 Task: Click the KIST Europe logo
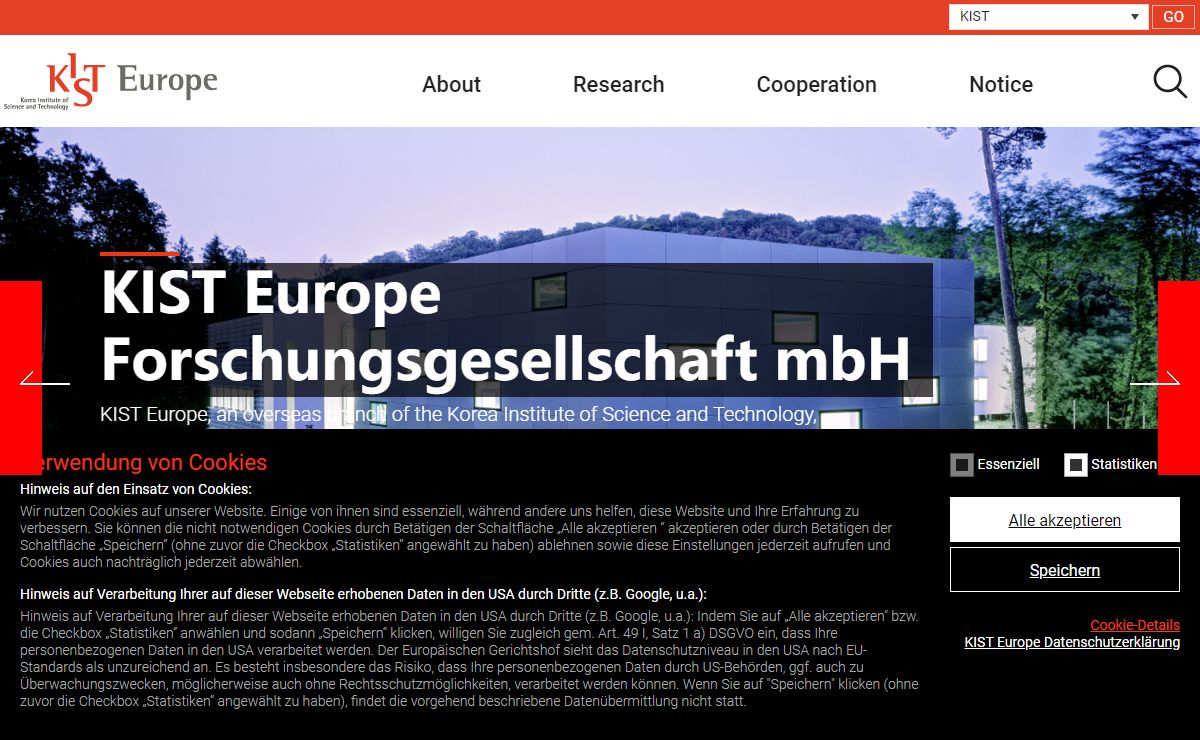pyautogui.click(x=111, y=81)
